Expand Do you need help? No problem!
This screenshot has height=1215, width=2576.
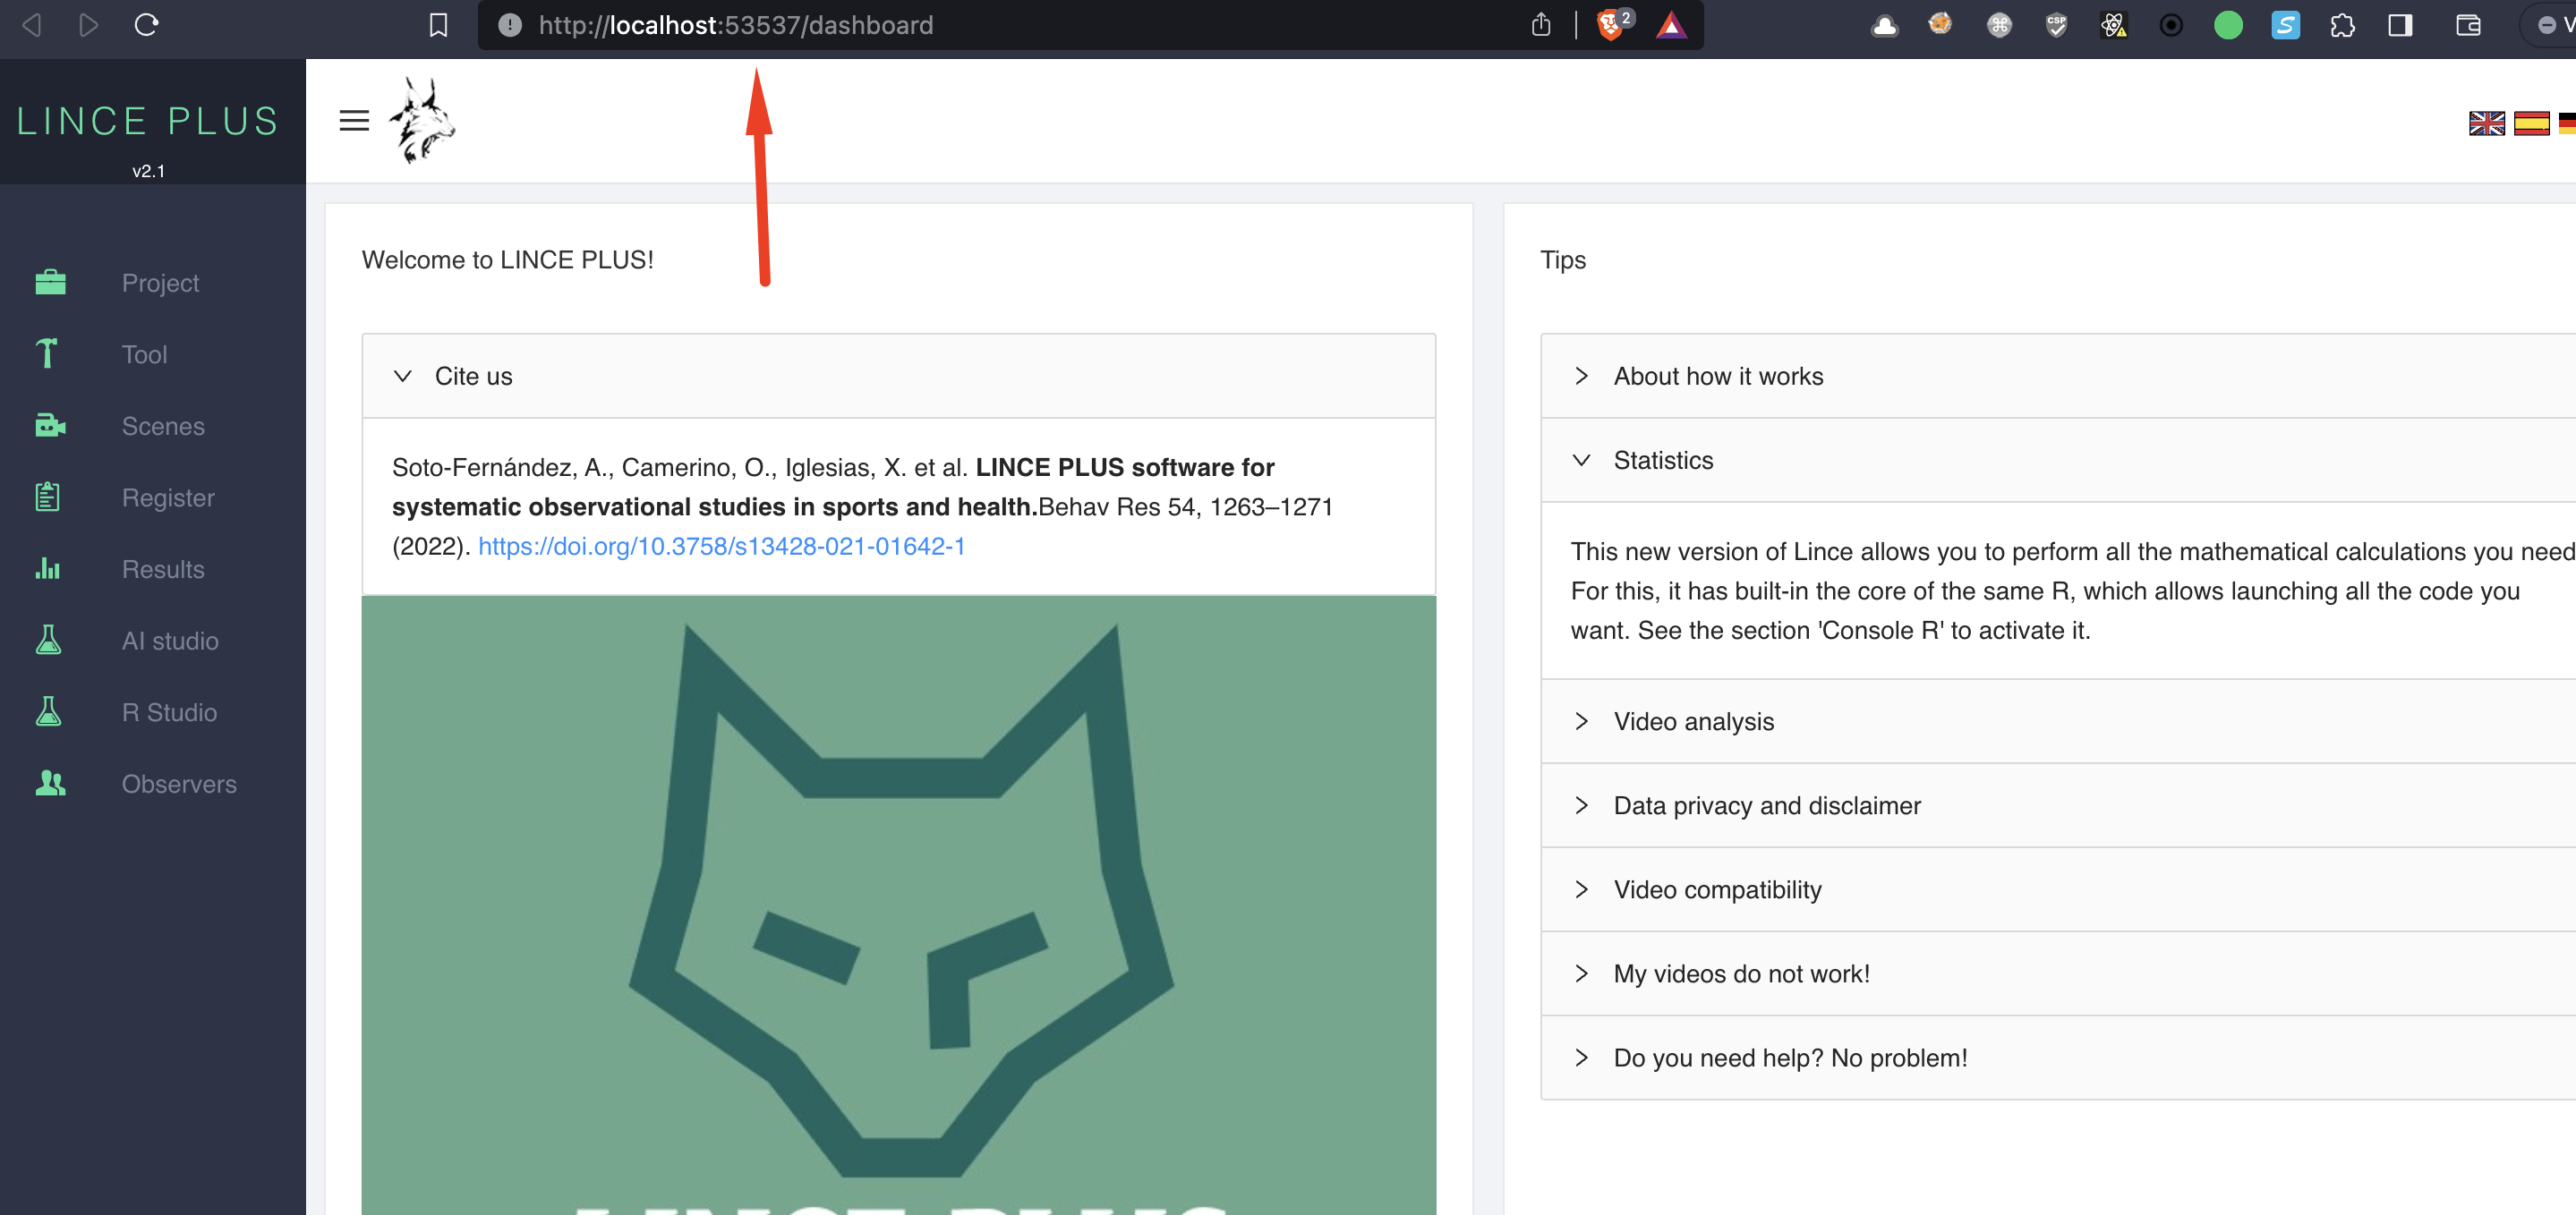click(x=2059, y=1057)
